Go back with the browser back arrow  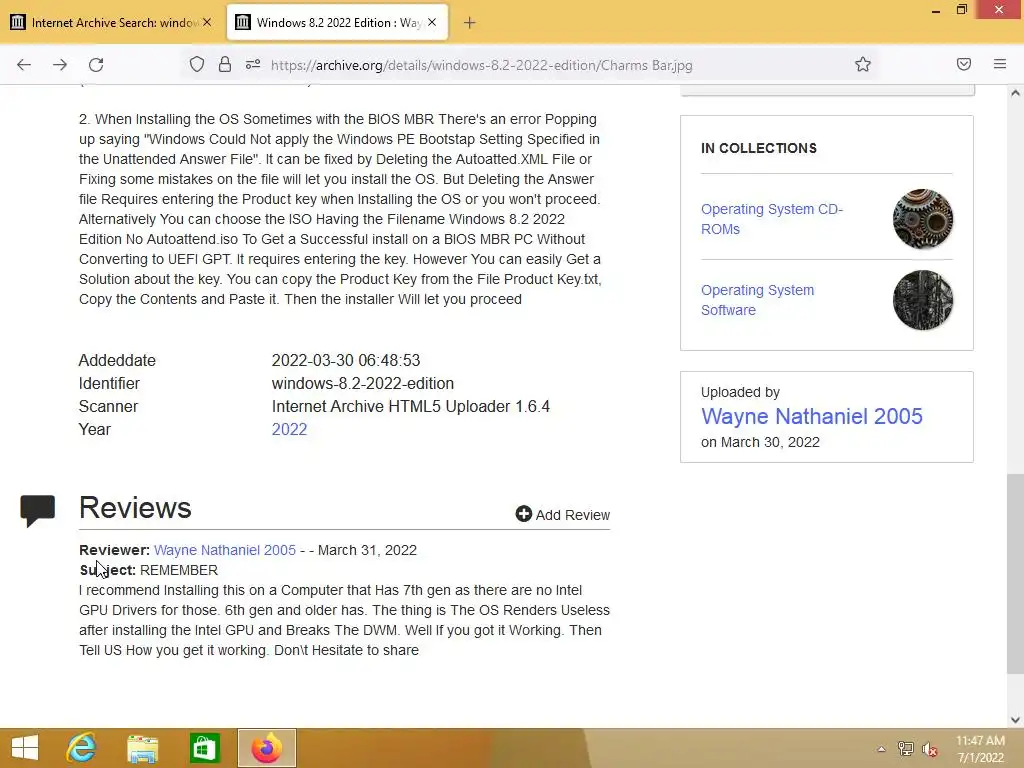coord(24,65)
